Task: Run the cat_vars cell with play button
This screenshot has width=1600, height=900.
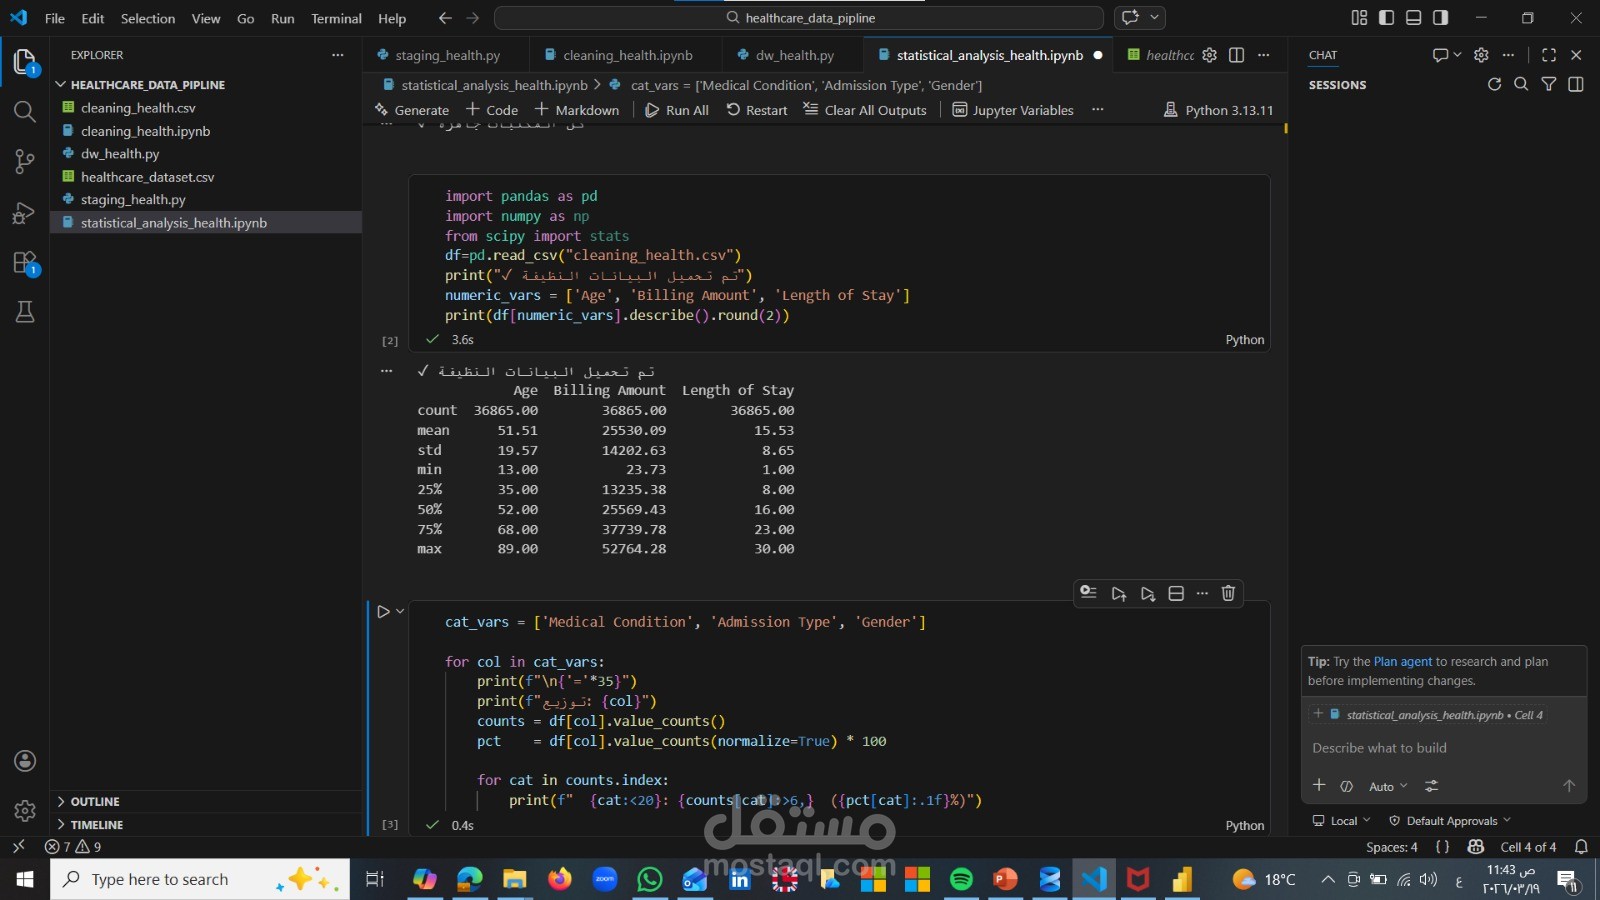Action: click(383, 611)
